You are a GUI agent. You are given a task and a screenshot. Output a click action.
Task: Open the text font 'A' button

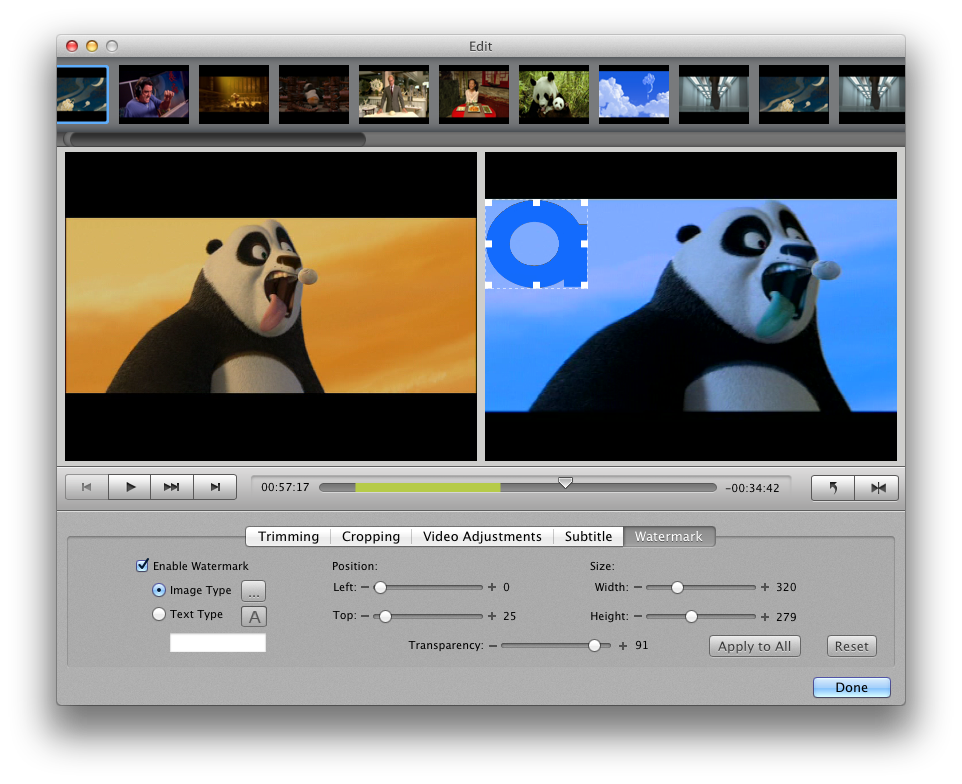(254, 616)
